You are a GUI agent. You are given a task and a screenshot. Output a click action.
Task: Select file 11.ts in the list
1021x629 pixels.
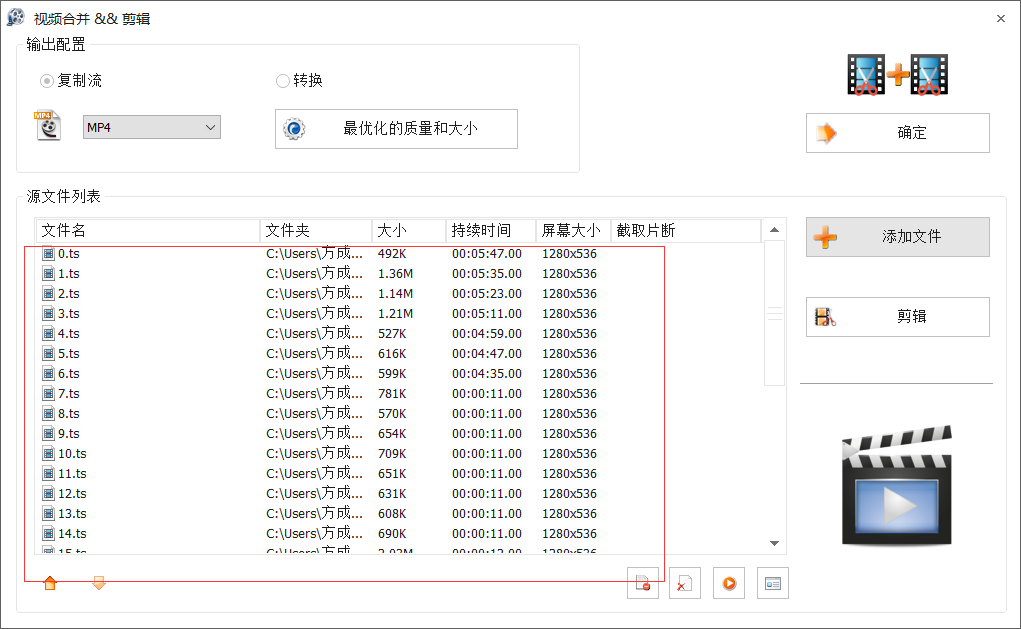pos(72,474)
